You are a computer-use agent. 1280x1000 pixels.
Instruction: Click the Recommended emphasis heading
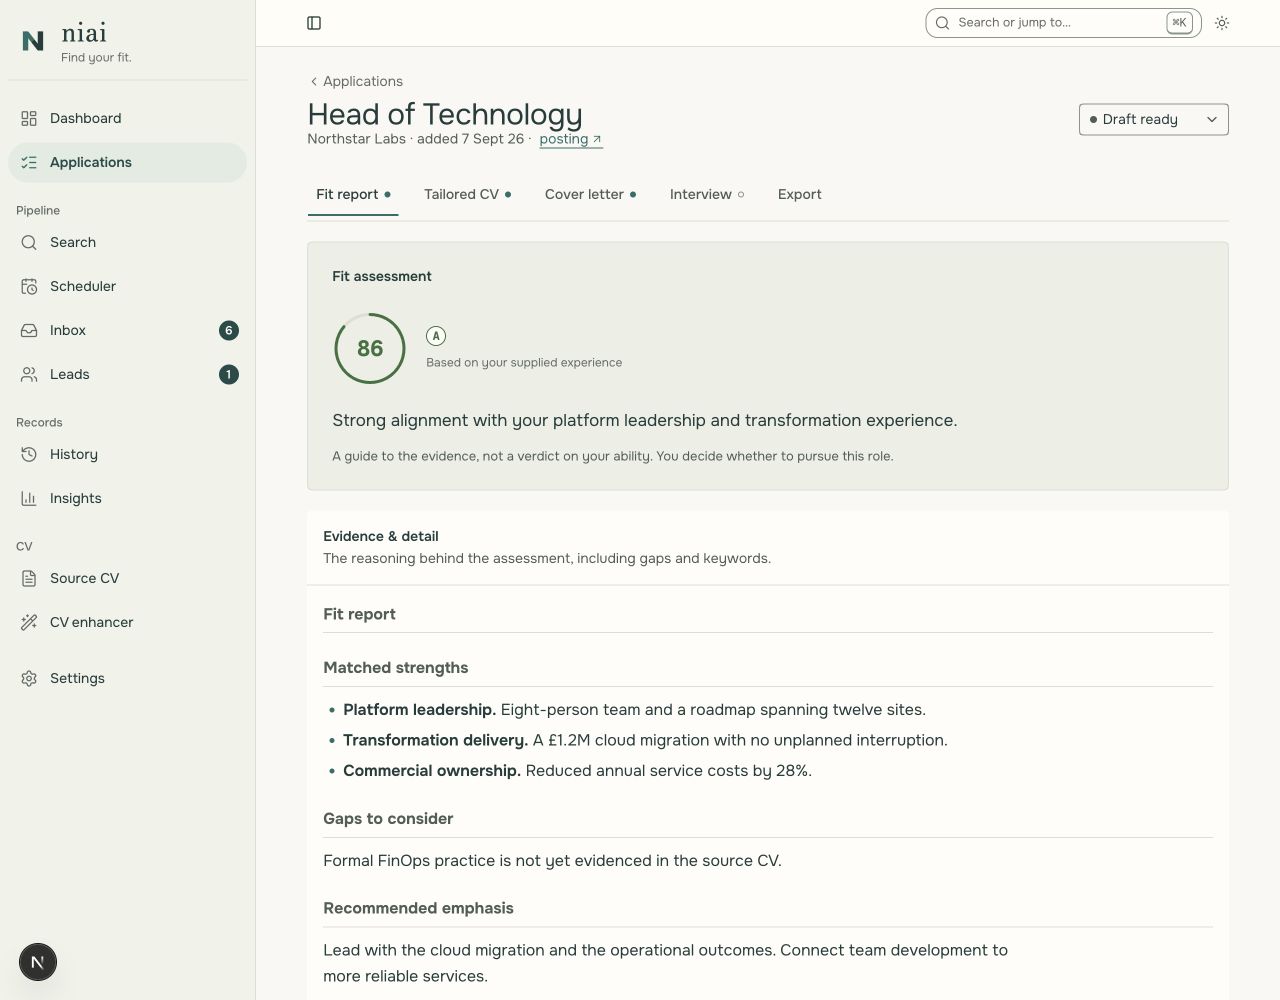418,908
